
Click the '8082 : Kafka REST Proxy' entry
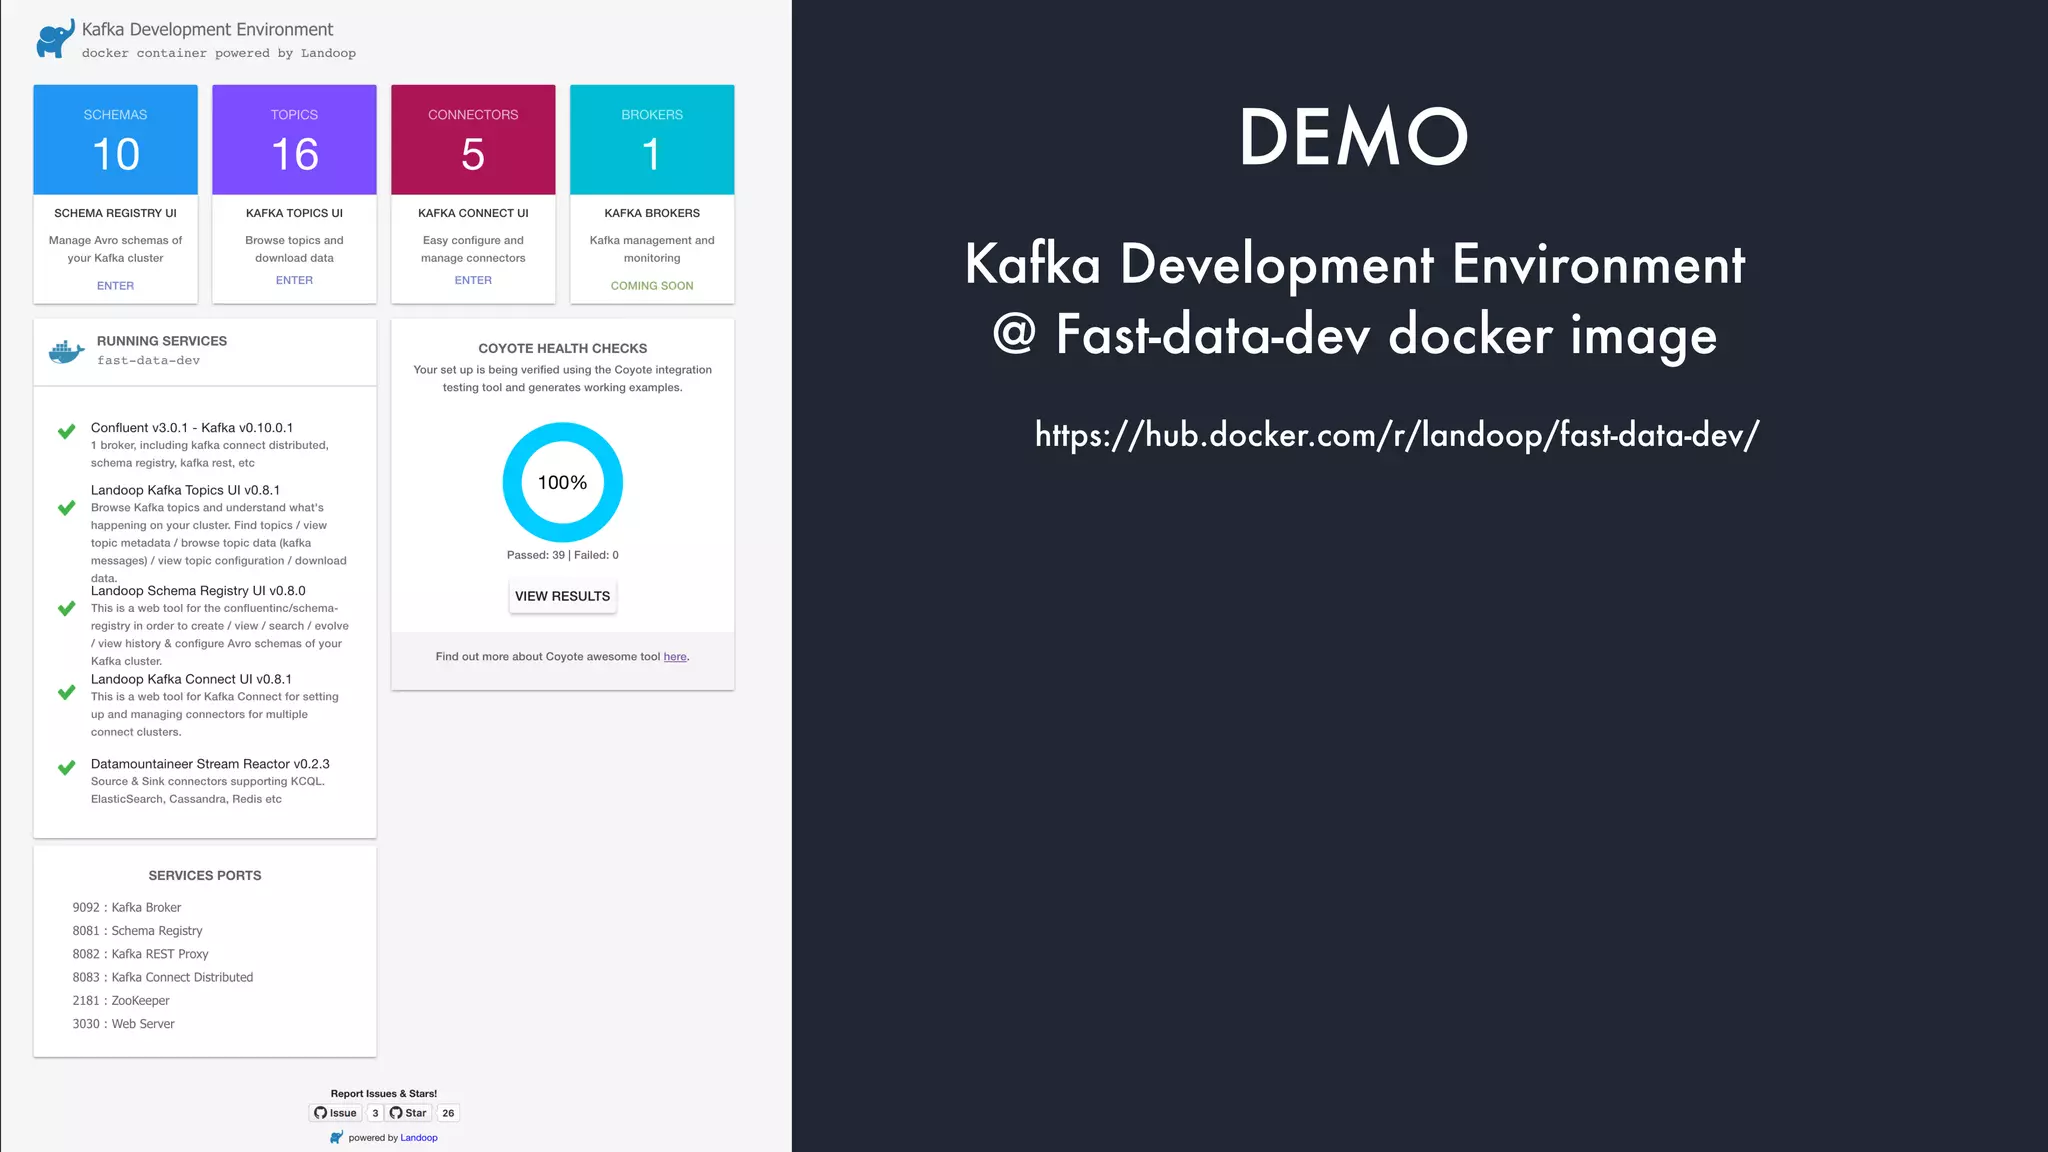click(x=140, y=954)
